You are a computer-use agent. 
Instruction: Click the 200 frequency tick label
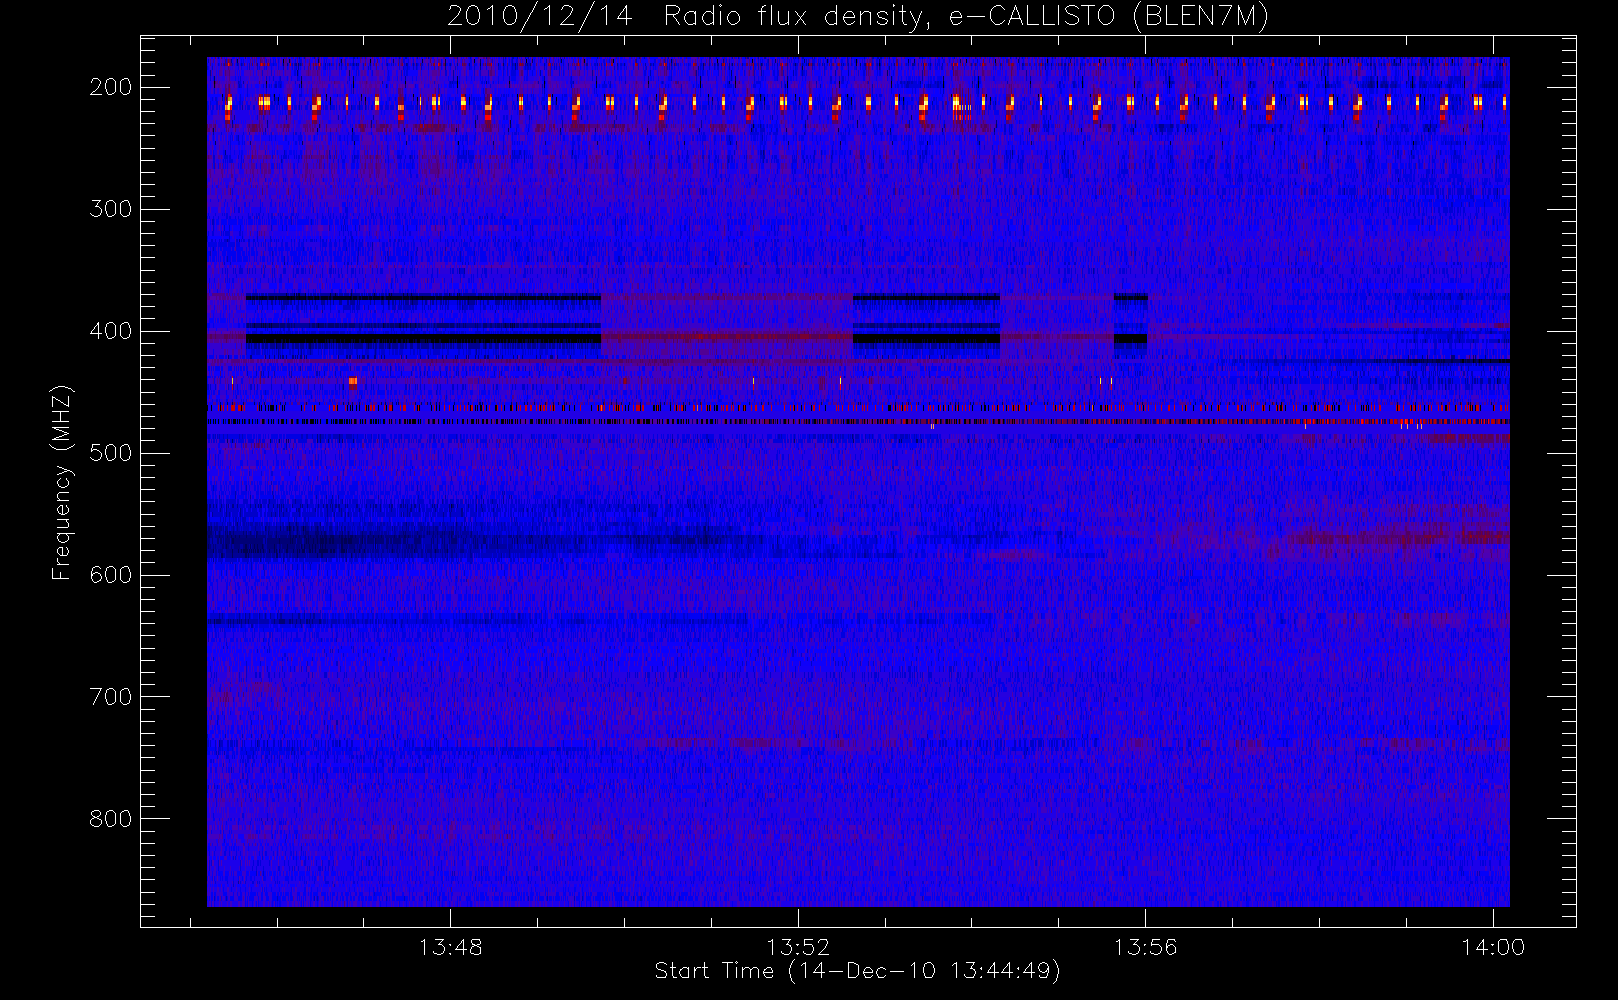click(110, 87)
